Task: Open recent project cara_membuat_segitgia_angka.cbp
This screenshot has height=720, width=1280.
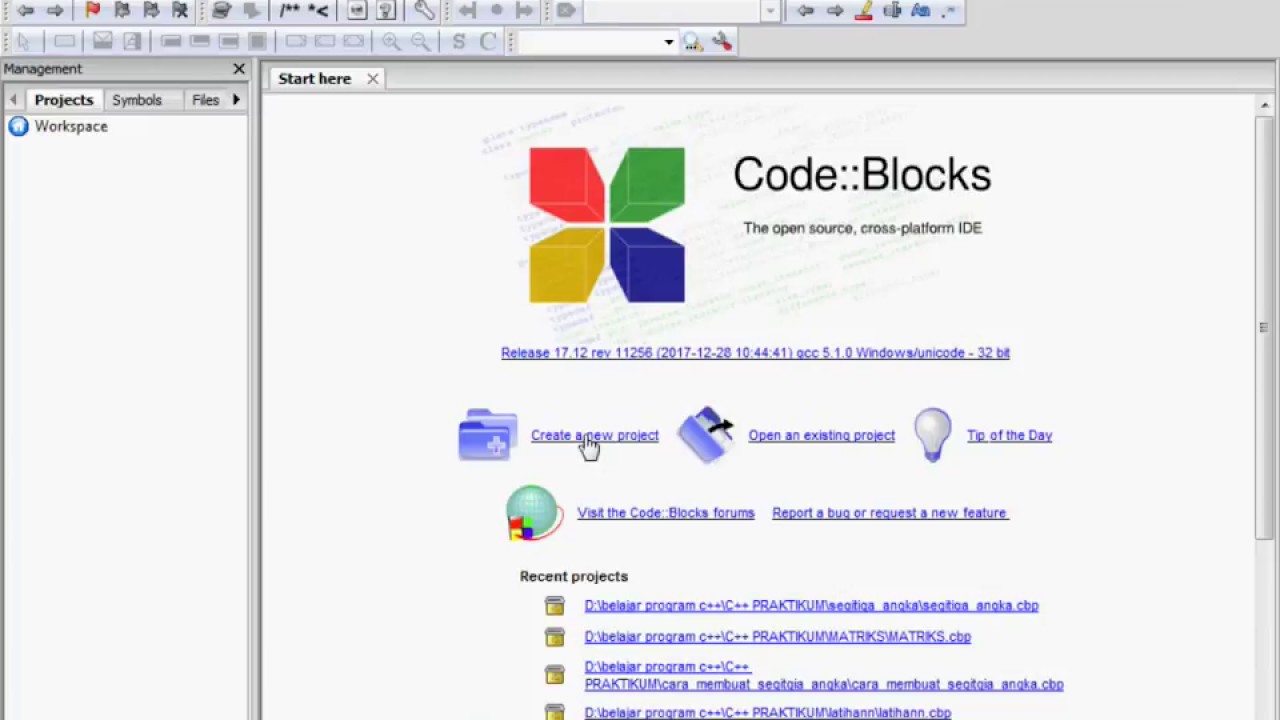Action: [823, 676]
